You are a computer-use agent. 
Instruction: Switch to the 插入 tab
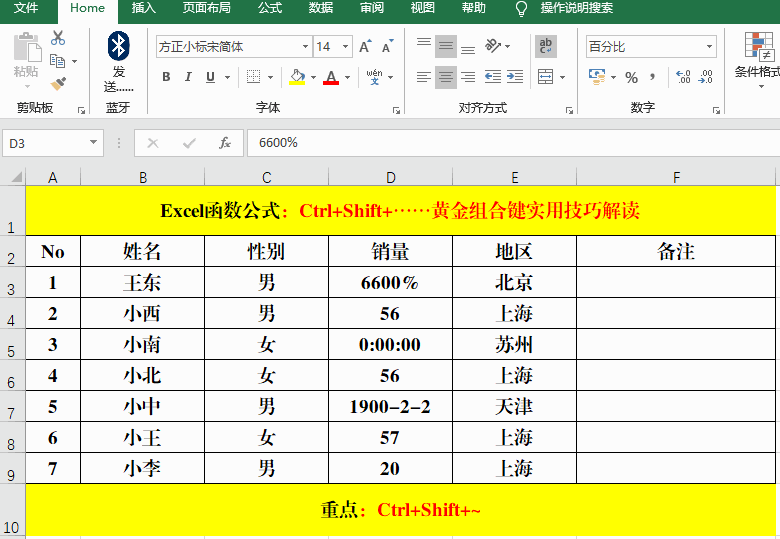(144, 8)
